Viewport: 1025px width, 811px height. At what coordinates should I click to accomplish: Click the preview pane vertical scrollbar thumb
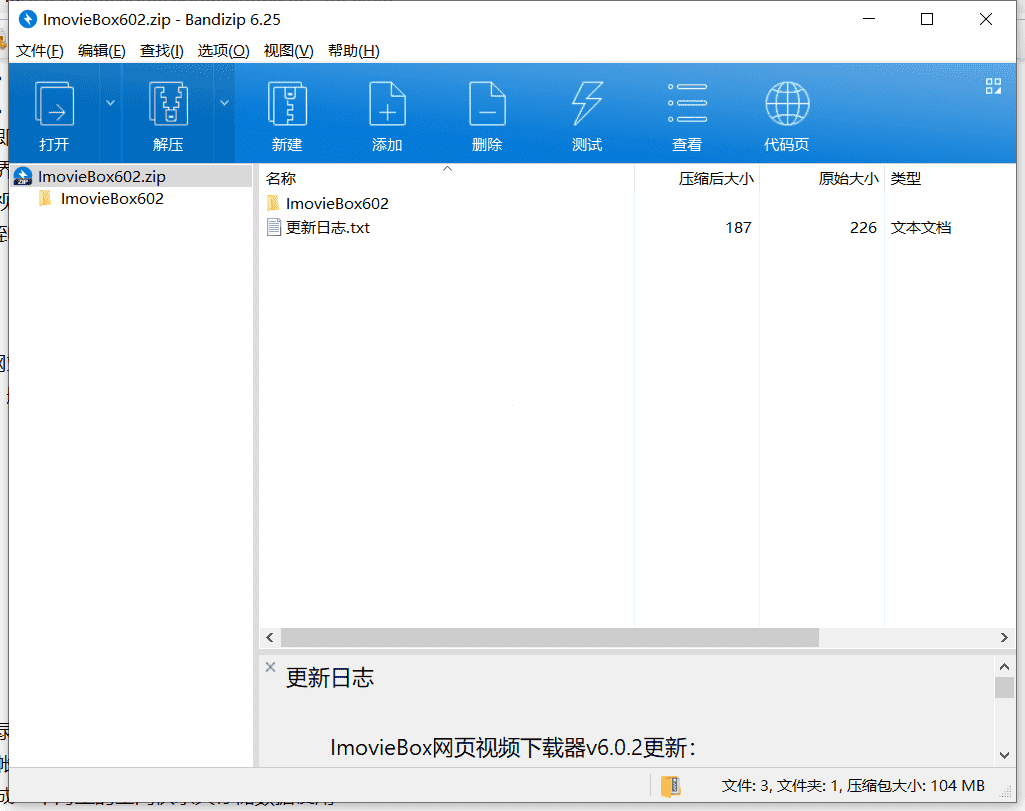click(x=1005, y=687)
